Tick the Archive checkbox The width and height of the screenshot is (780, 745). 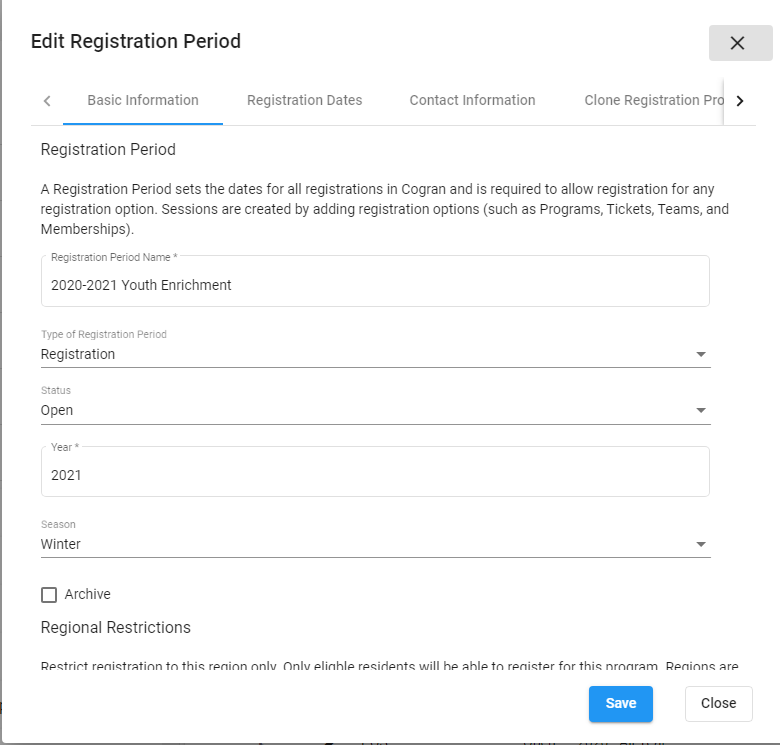click(x=49, y=595)
